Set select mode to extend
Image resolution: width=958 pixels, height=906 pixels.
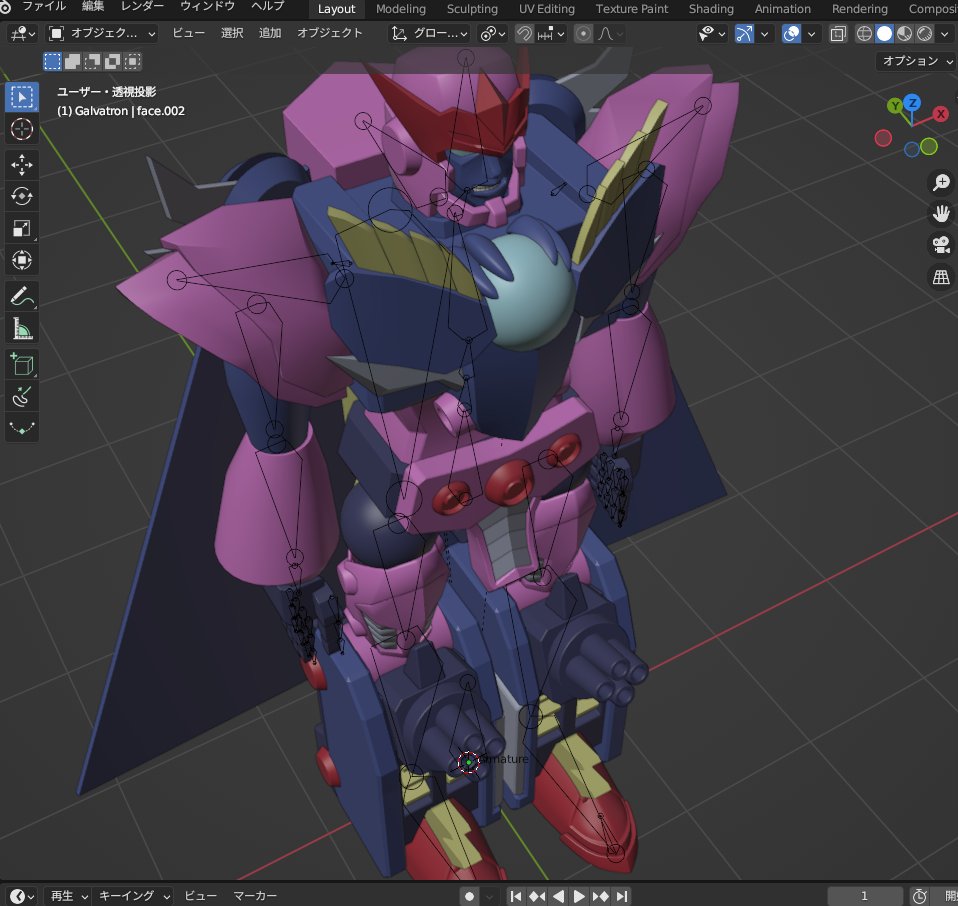coord(73,61)
